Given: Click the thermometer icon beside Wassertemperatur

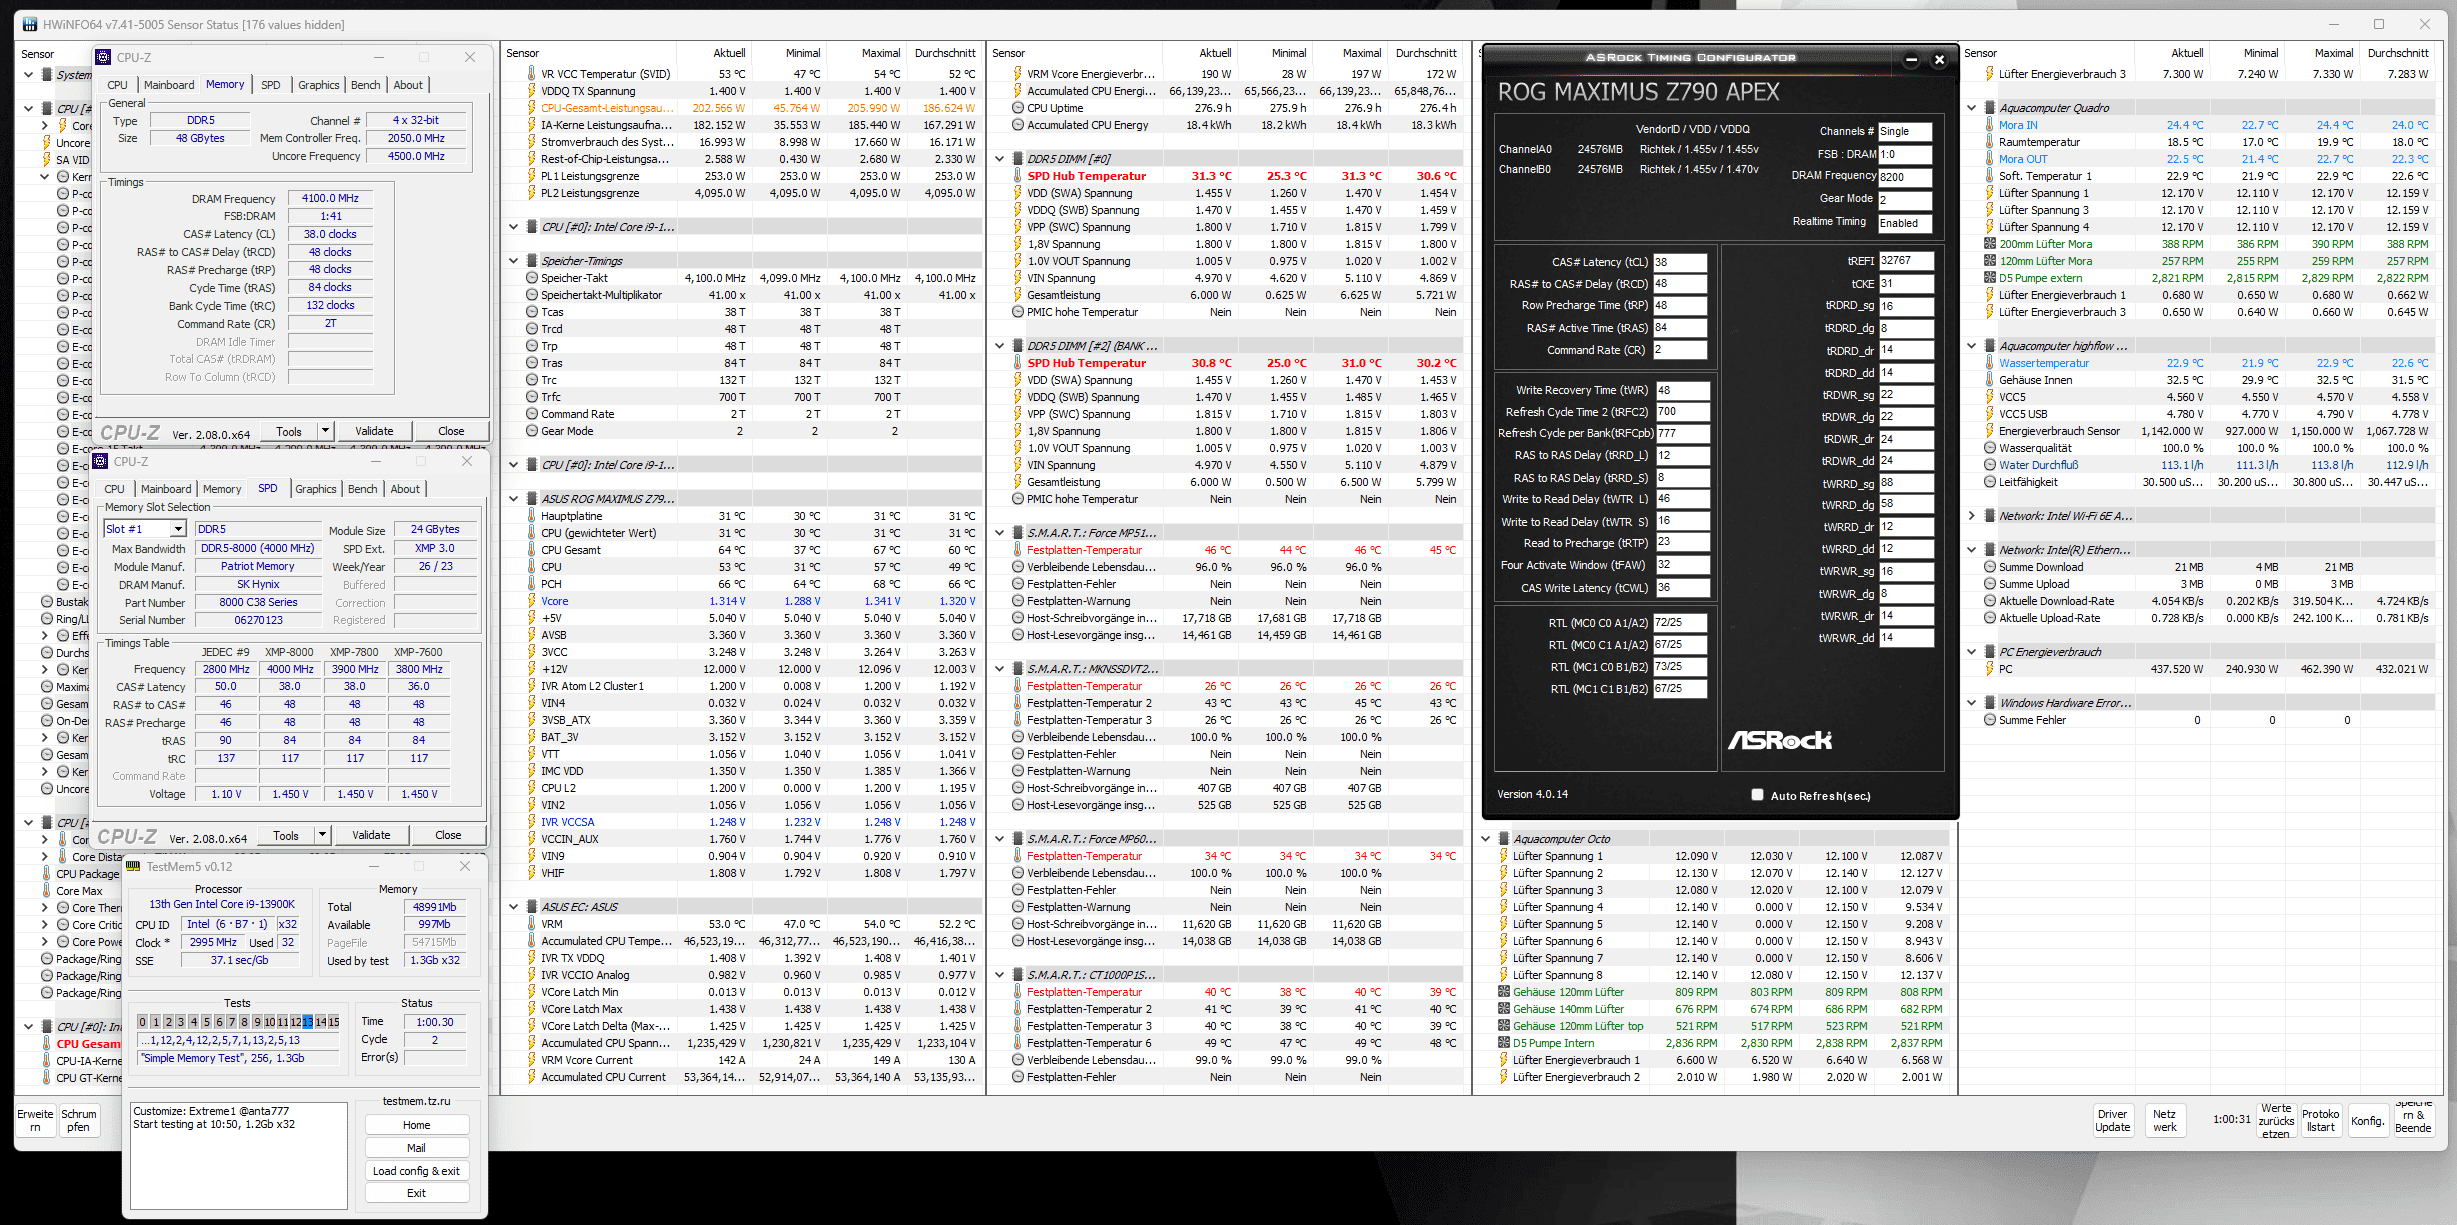Looking at the screenshot, I should [1990, 363].
